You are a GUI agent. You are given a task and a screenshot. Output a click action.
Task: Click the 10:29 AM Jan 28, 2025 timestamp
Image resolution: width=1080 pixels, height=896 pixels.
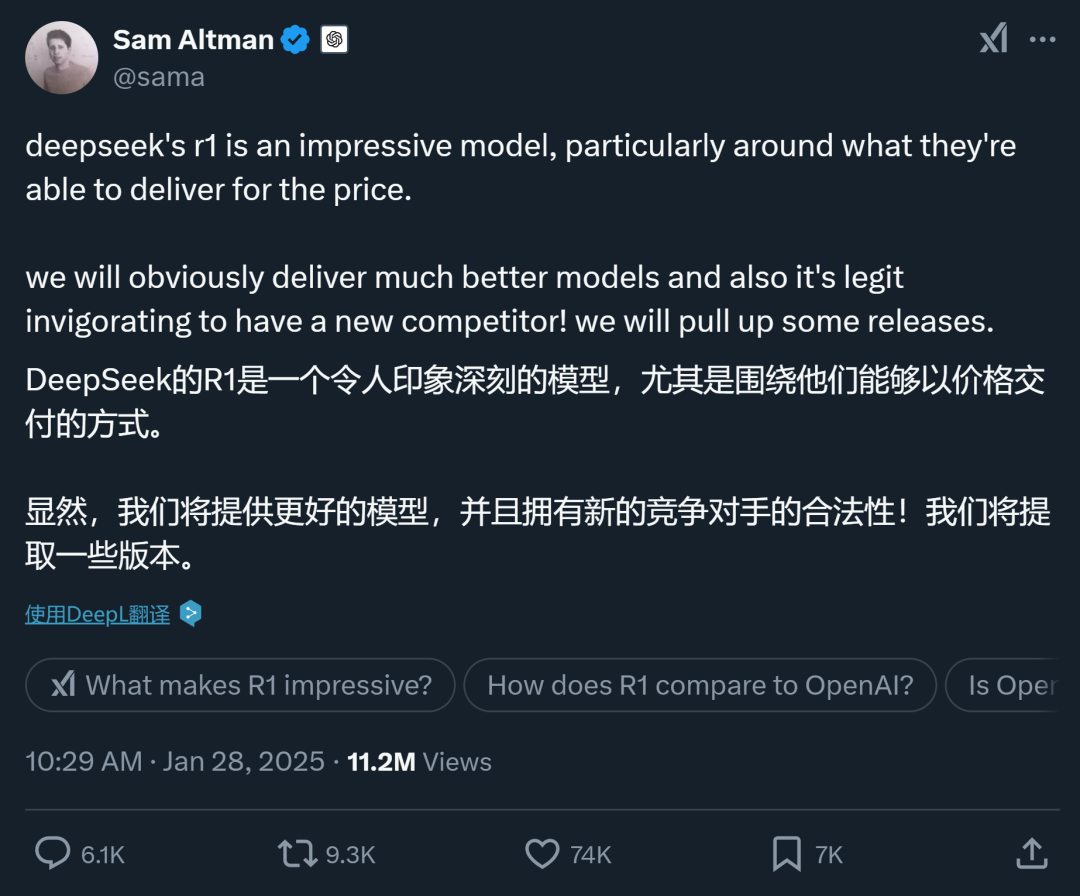174,762
